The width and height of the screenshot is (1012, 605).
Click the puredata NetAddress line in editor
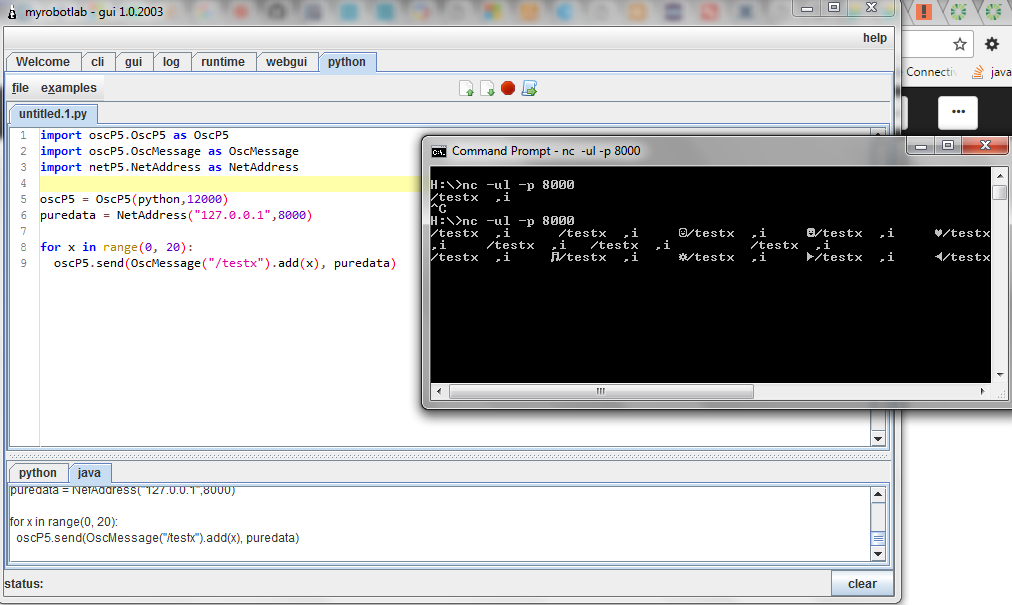pos(176,215)
